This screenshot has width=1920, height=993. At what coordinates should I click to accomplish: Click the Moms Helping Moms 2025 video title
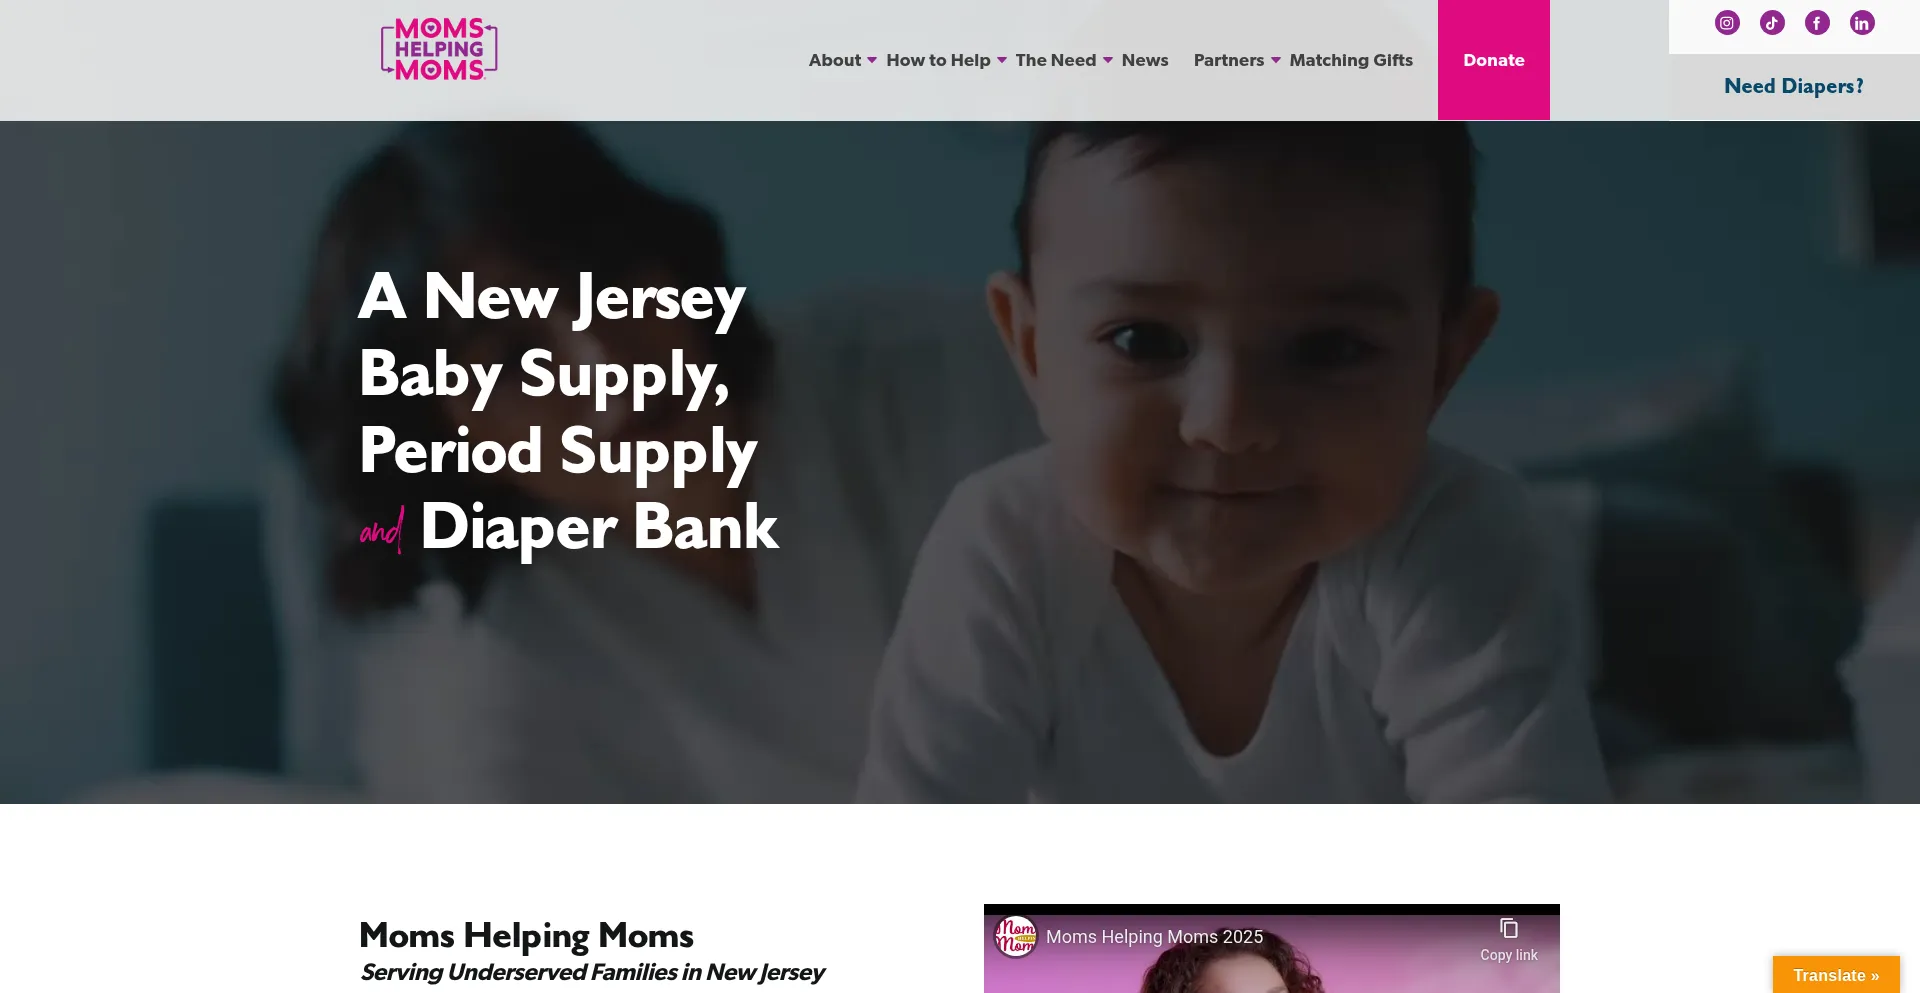click(1155, 937)
